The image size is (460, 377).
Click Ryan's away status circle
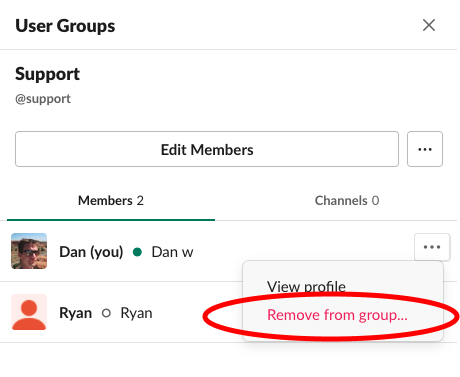point(106,313)
